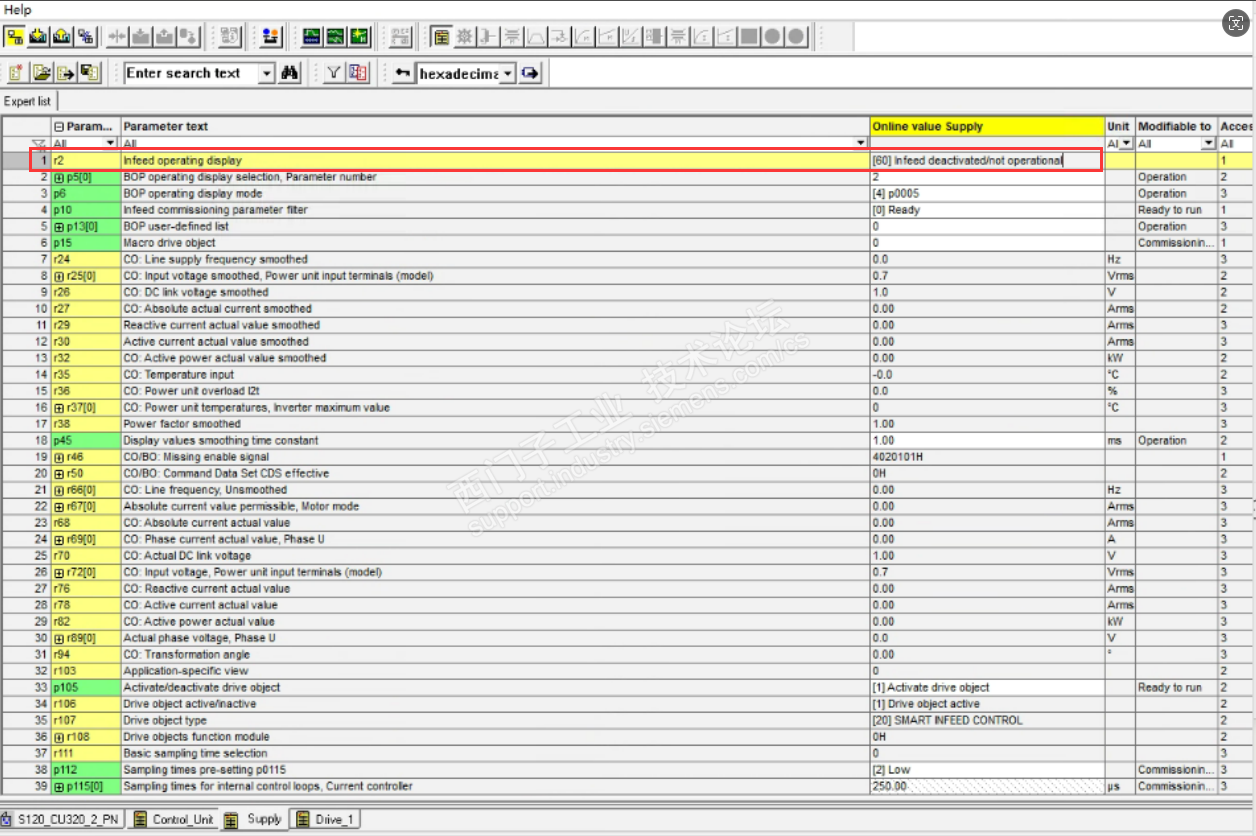Select the highlighted expert list icon in top toolbar
Image resolution: width=1256 pixels, height=836 pixels.
click(x=441, y=37)
